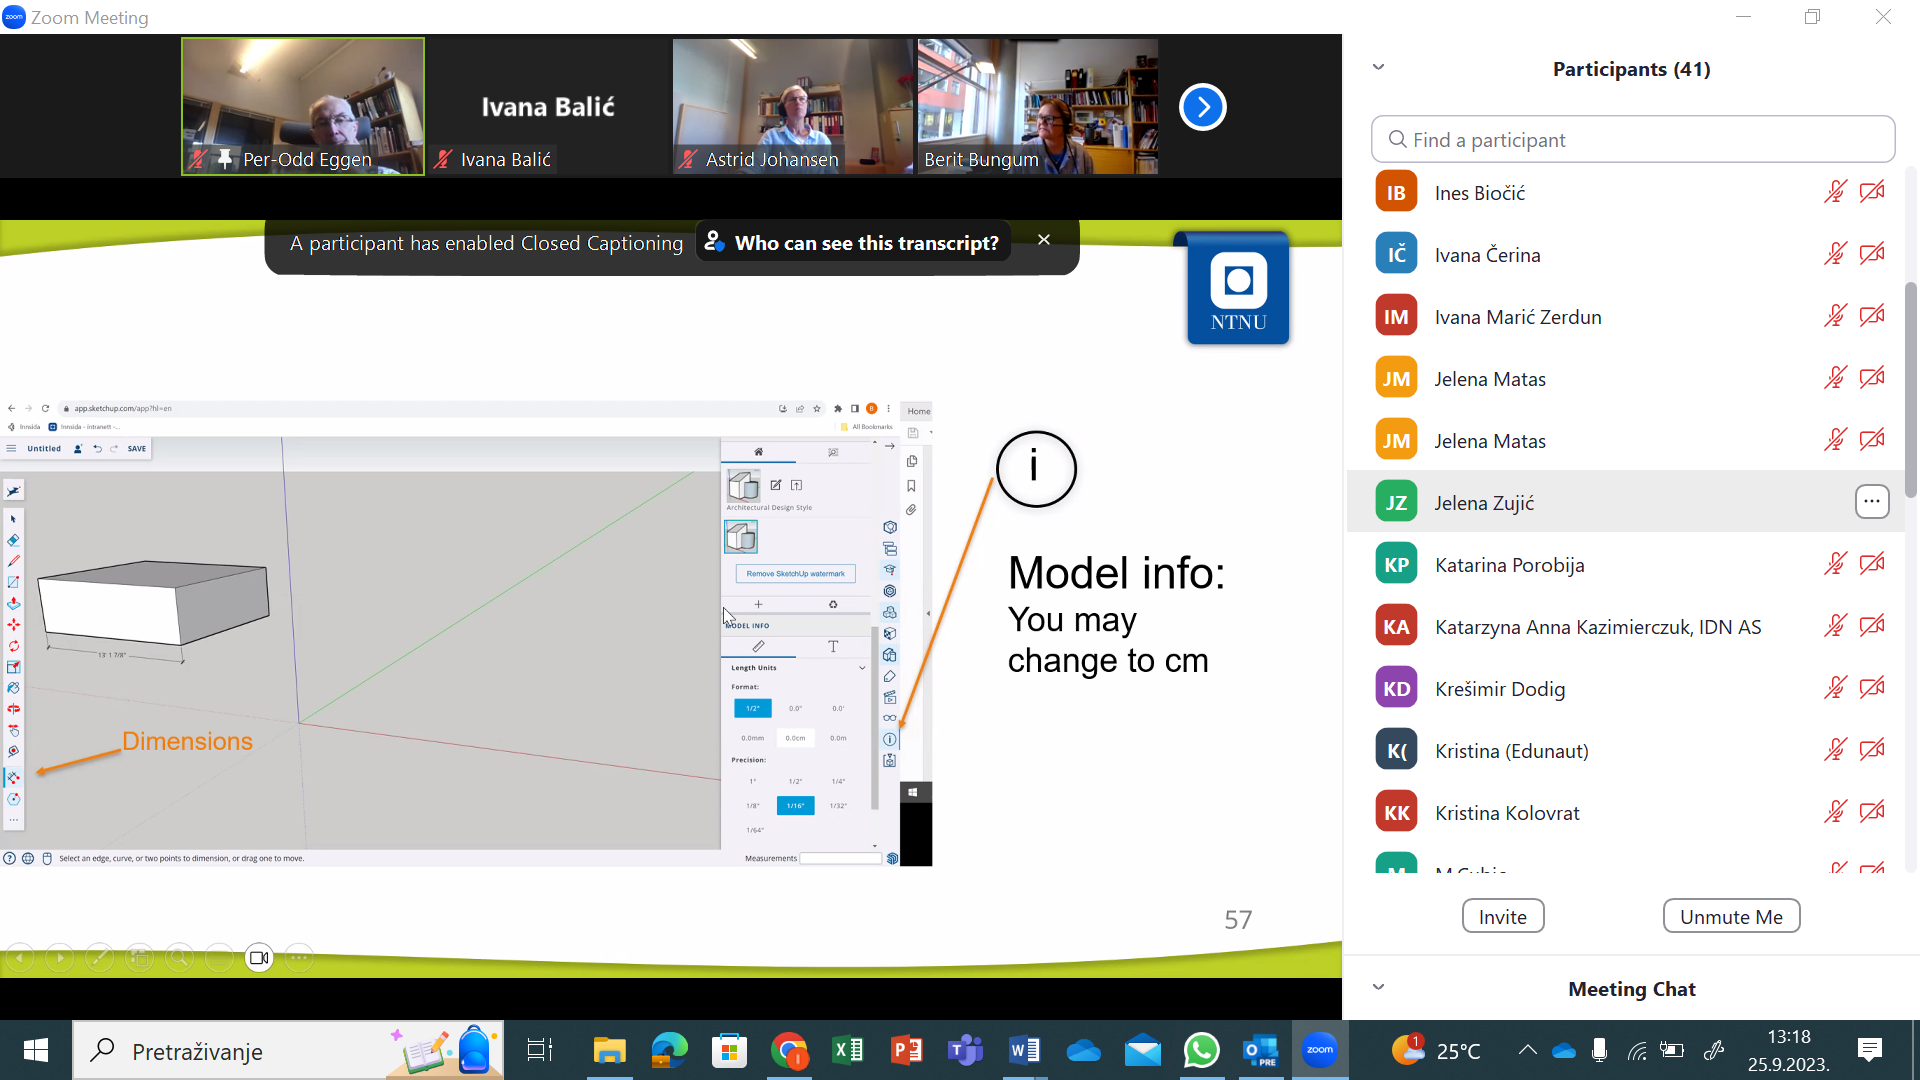
Task: Click the battery status tray icon
Action: (1672, 1050)
